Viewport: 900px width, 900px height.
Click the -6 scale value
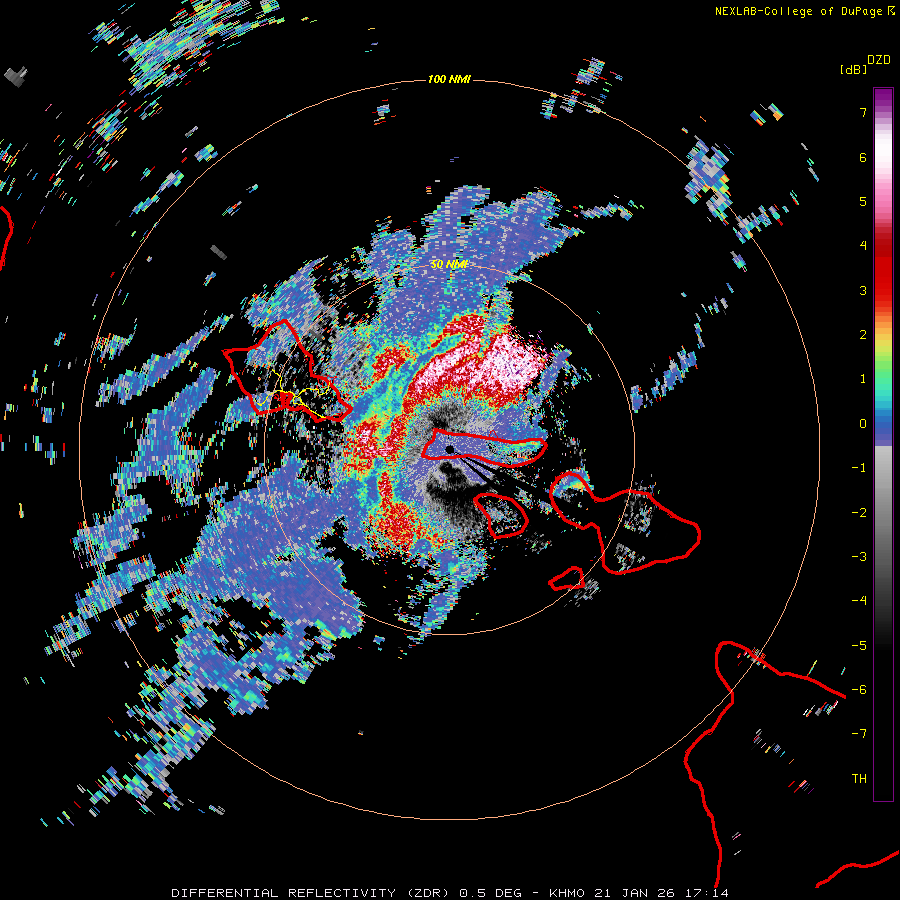coord(859,690)
